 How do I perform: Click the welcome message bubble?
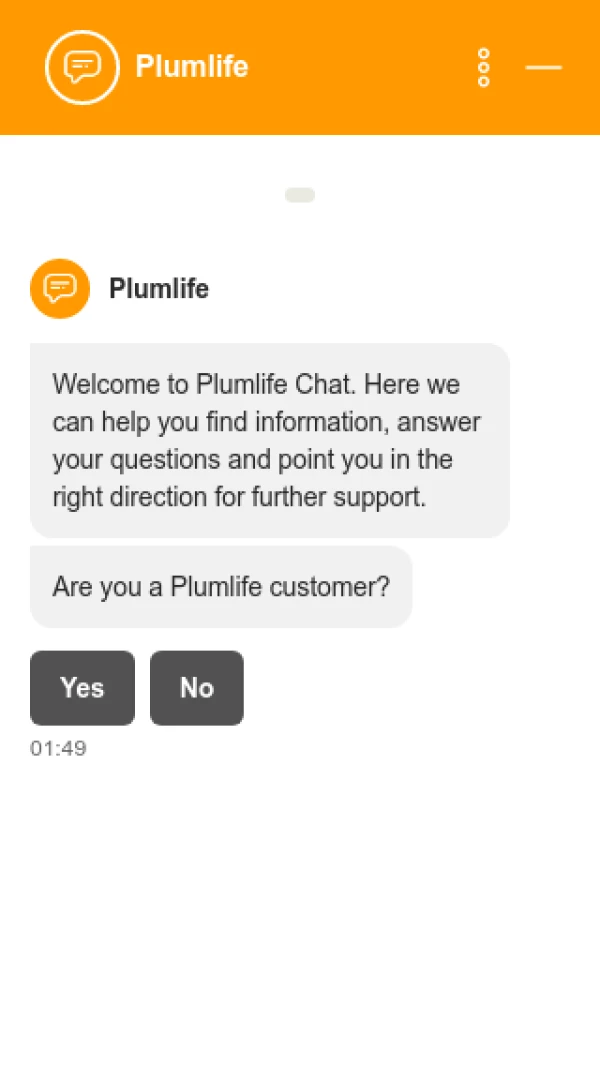270,440
